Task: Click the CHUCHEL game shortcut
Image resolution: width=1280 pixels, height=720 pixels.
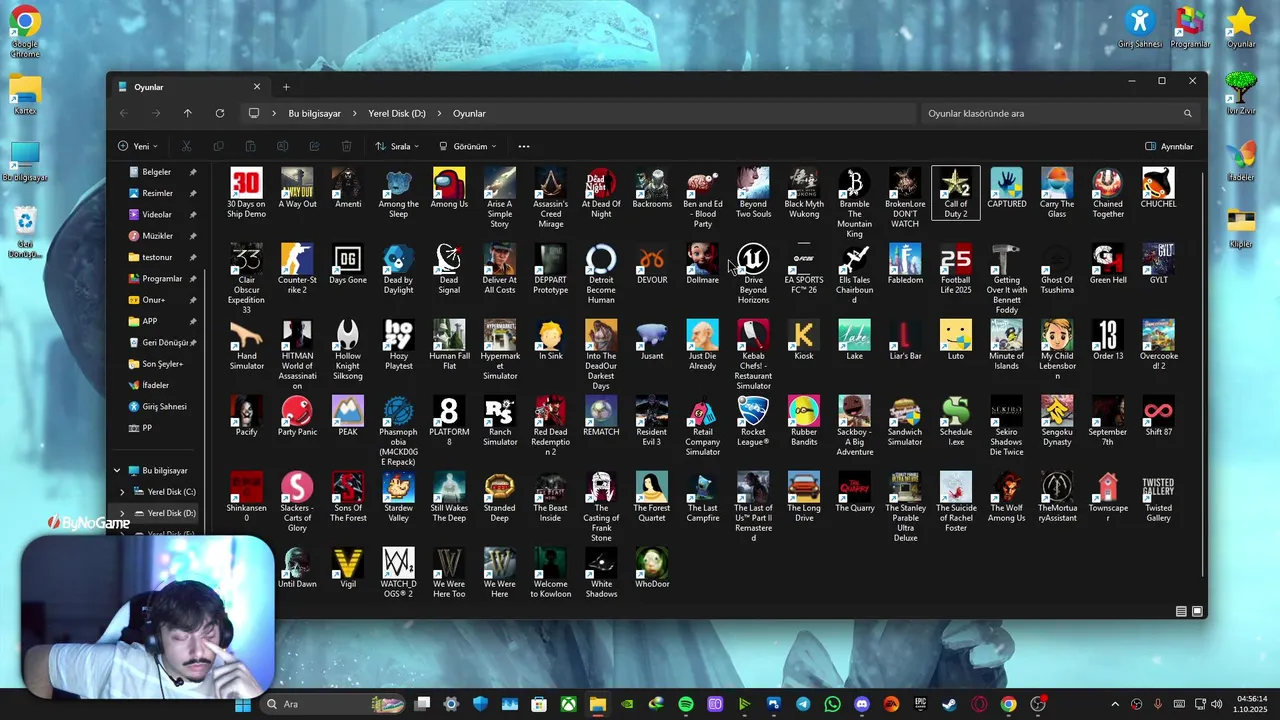Action: tap(1159, 190)
